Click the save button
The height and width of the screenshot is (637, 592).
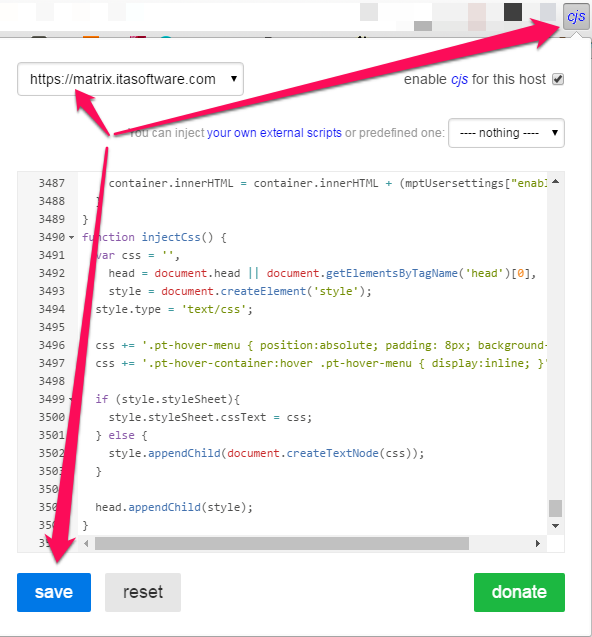click(x=54, y=592)
